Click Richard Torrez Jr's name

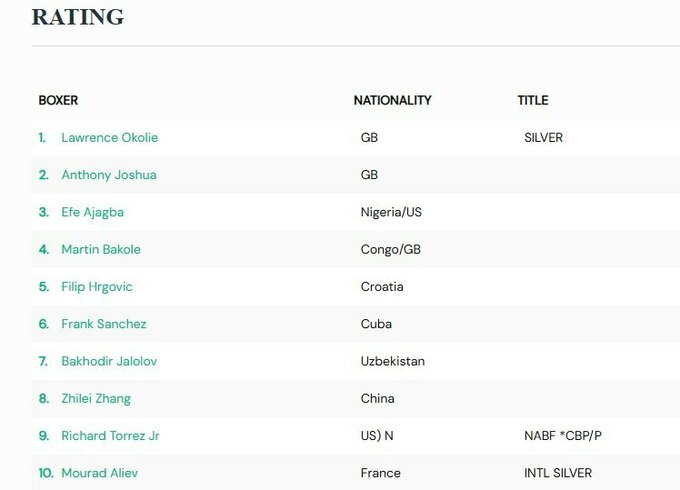click(110, 436)
